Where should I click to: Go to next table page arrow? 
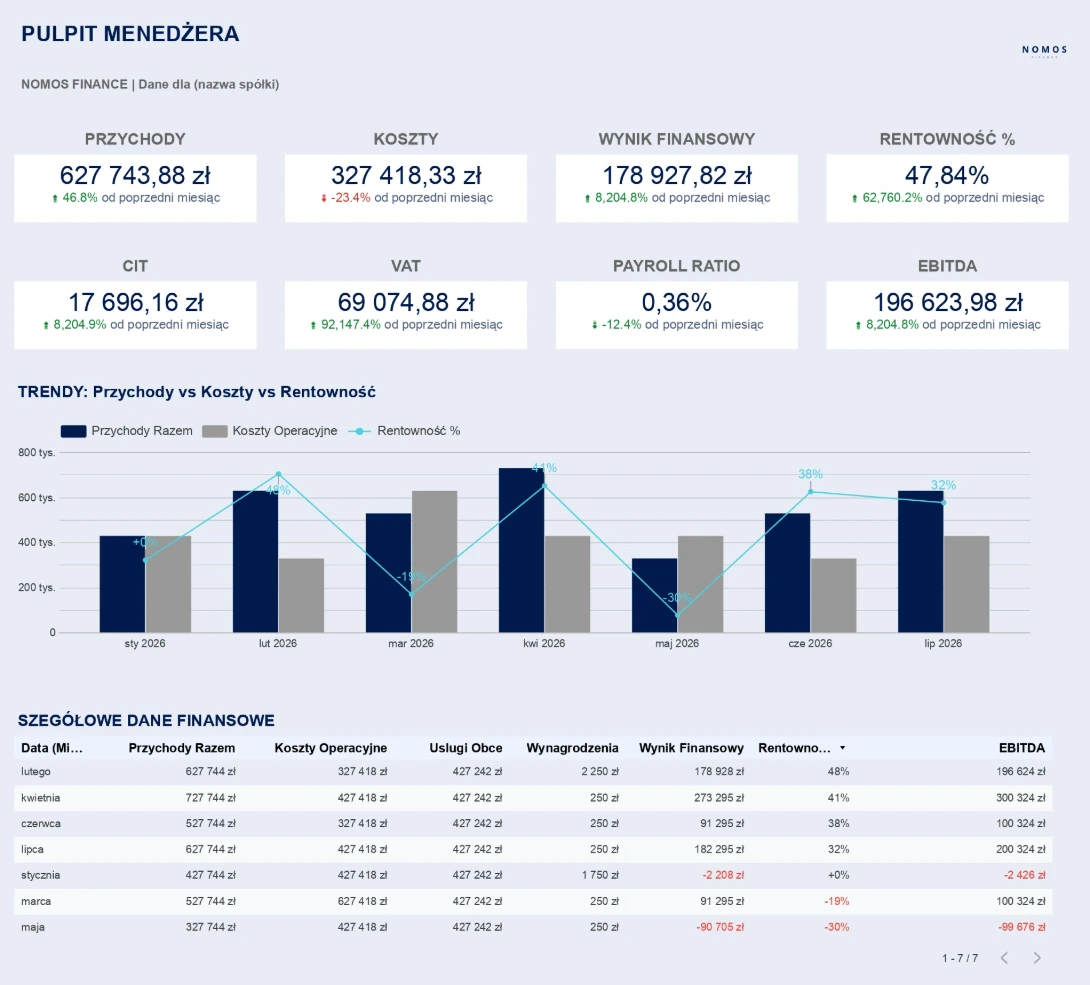point(1037,958)
